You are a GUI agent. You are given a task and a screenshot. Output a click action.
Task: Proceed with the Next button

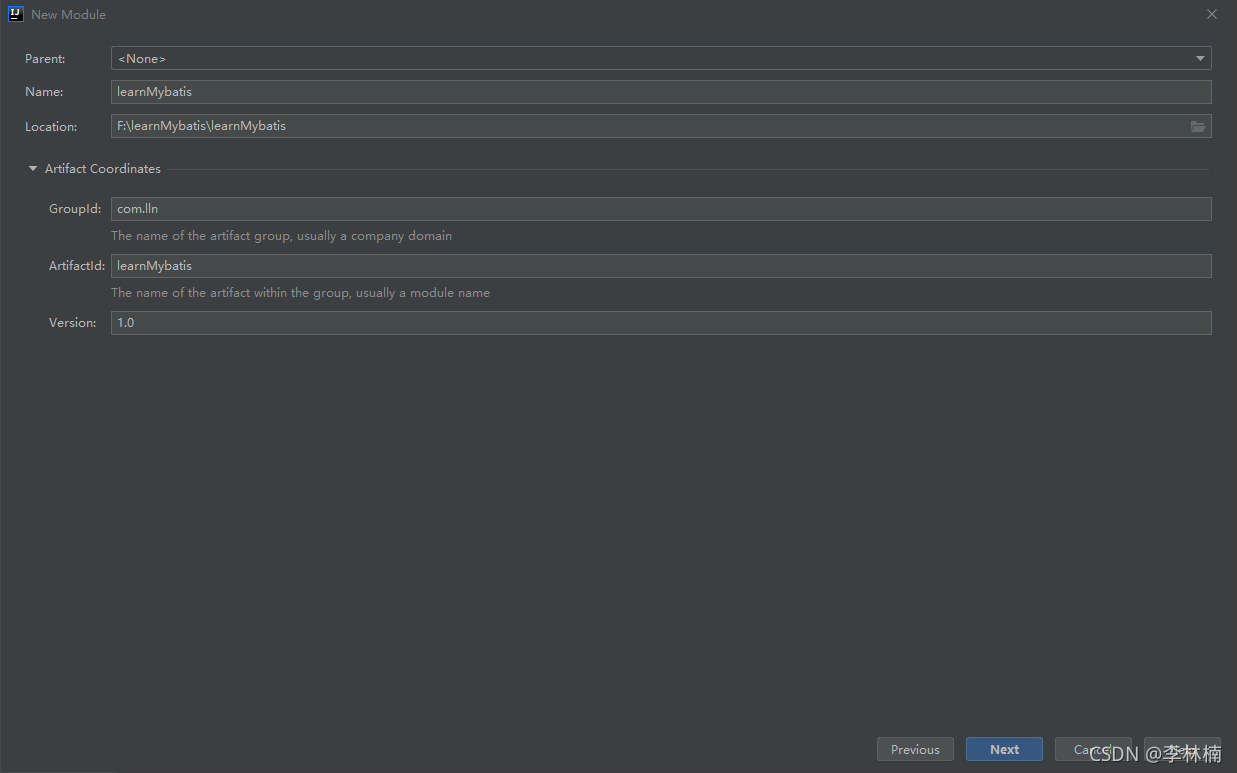click(1004, 749)
